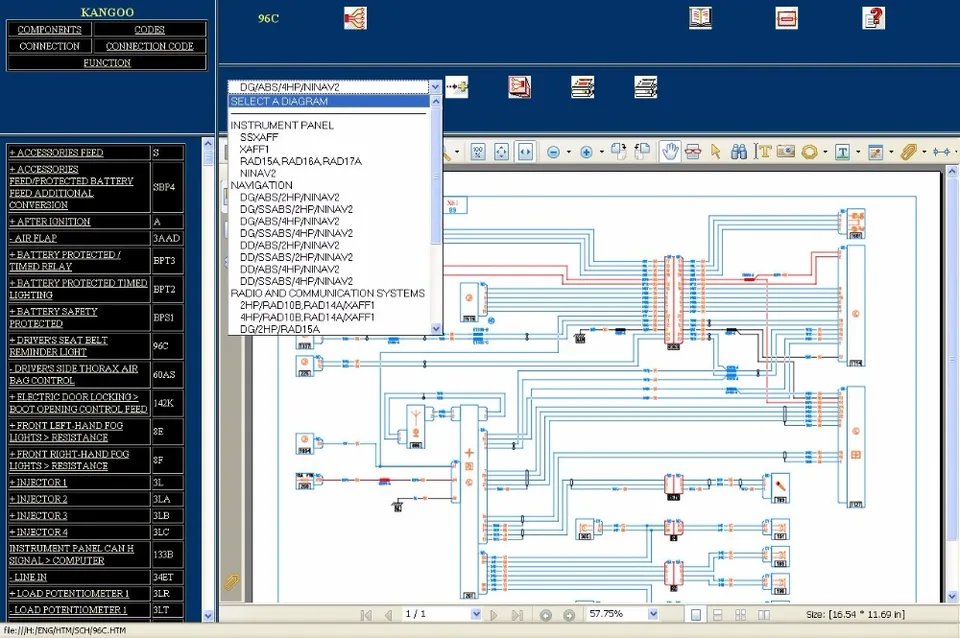Toggle facing continuous layout
Viewport: 960px width, 638px height.
(740, 615)
